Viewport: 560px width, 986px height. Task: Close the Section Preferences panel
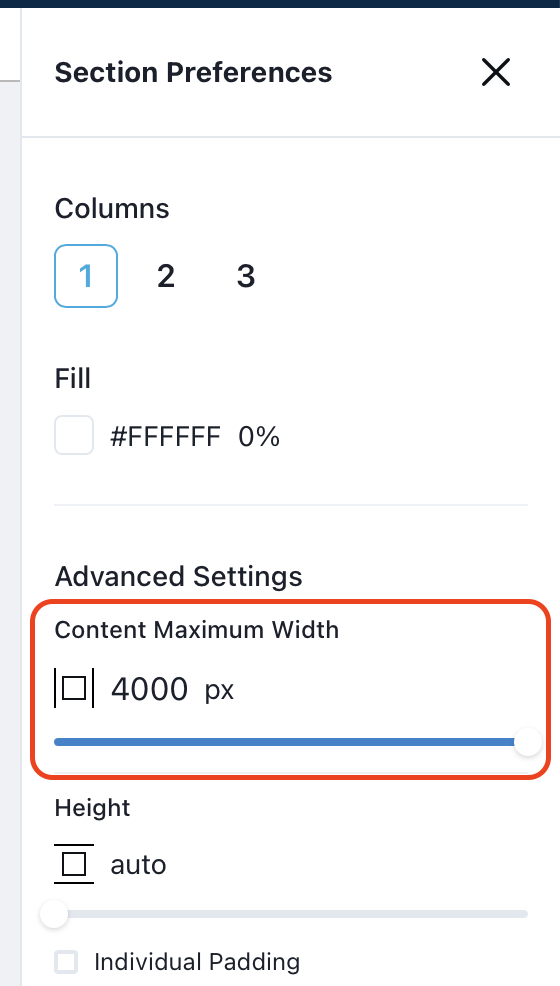(x=496, y=72)
